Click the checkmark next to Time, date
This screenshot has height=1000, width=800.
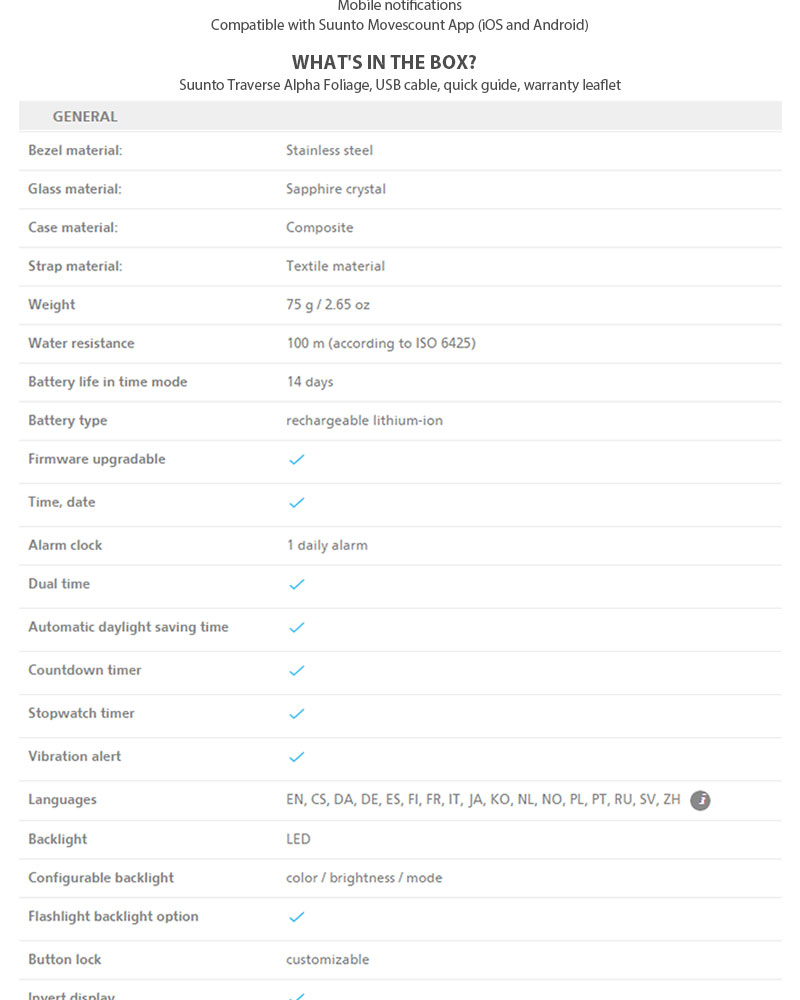(x=296, y=503)
